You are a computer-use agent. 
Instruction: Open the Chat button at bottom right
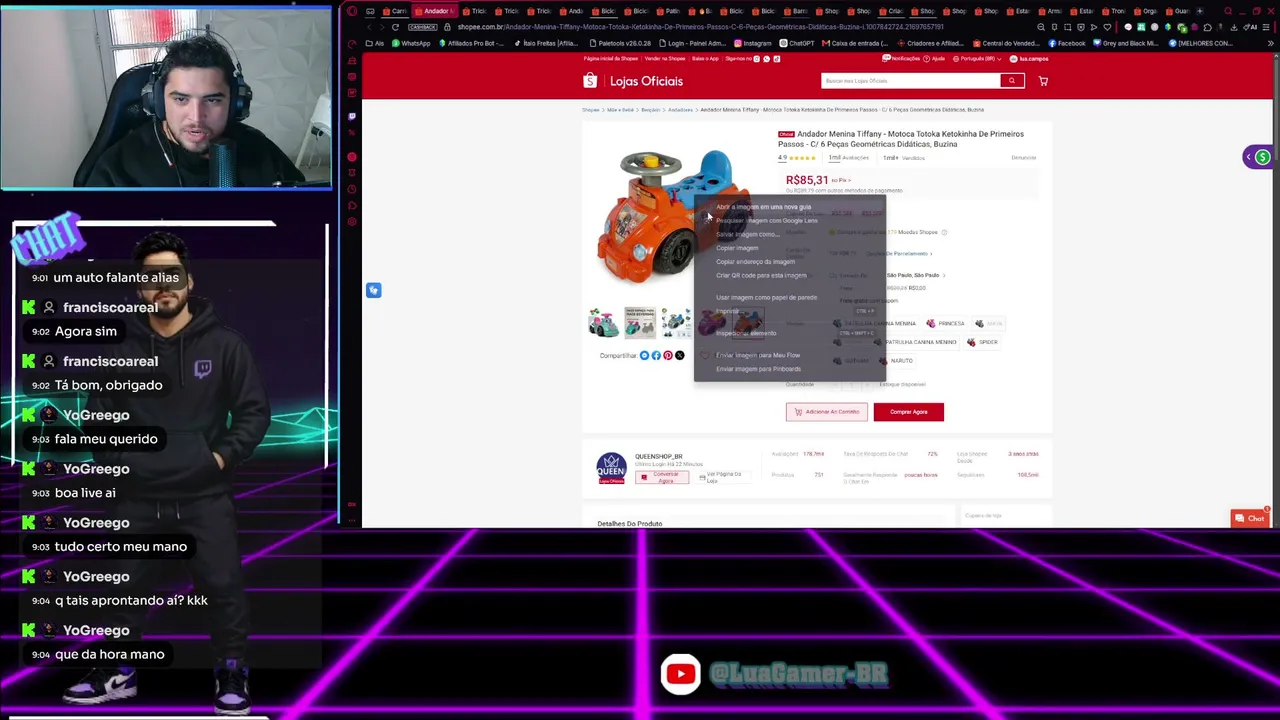pos(1250,518)
